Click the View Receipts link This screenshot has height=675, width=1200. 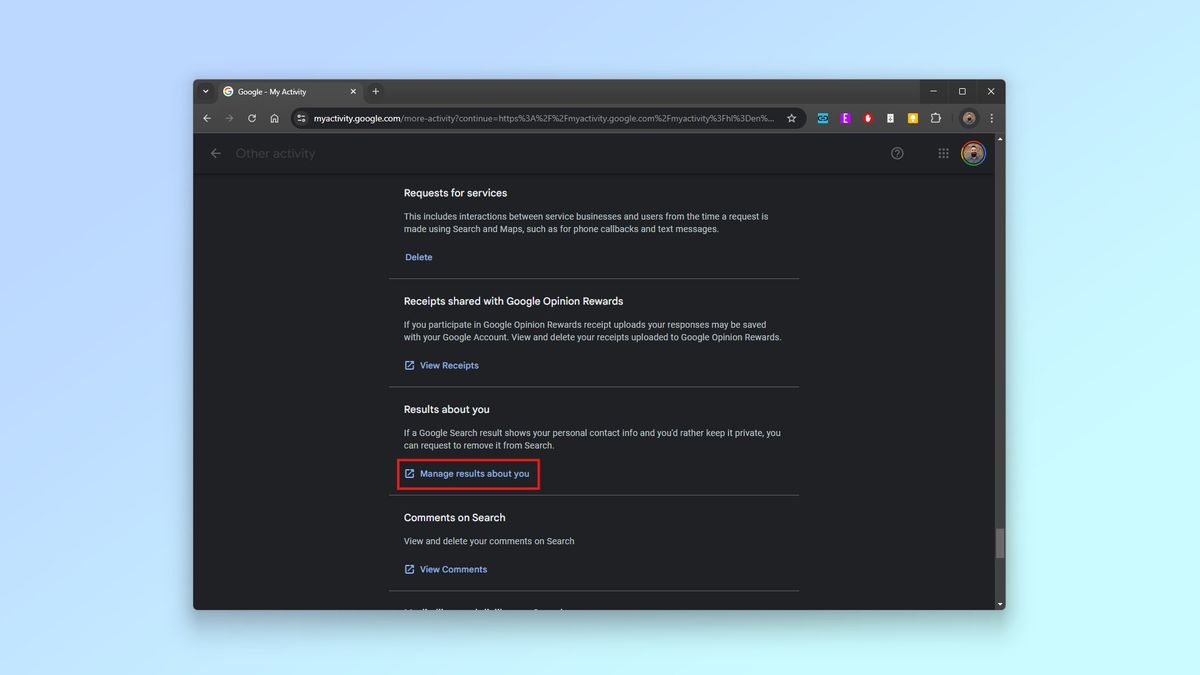[441, 365]
